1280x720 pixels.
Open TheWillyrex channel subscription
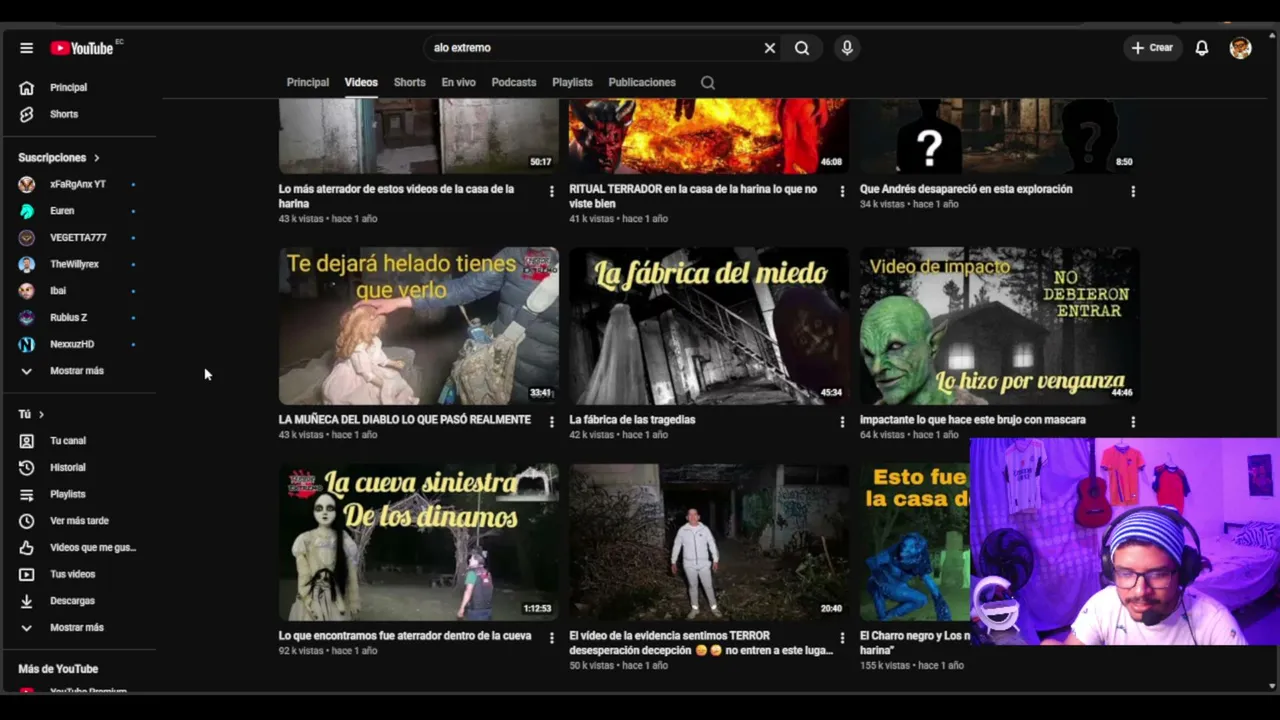[80, 264]
